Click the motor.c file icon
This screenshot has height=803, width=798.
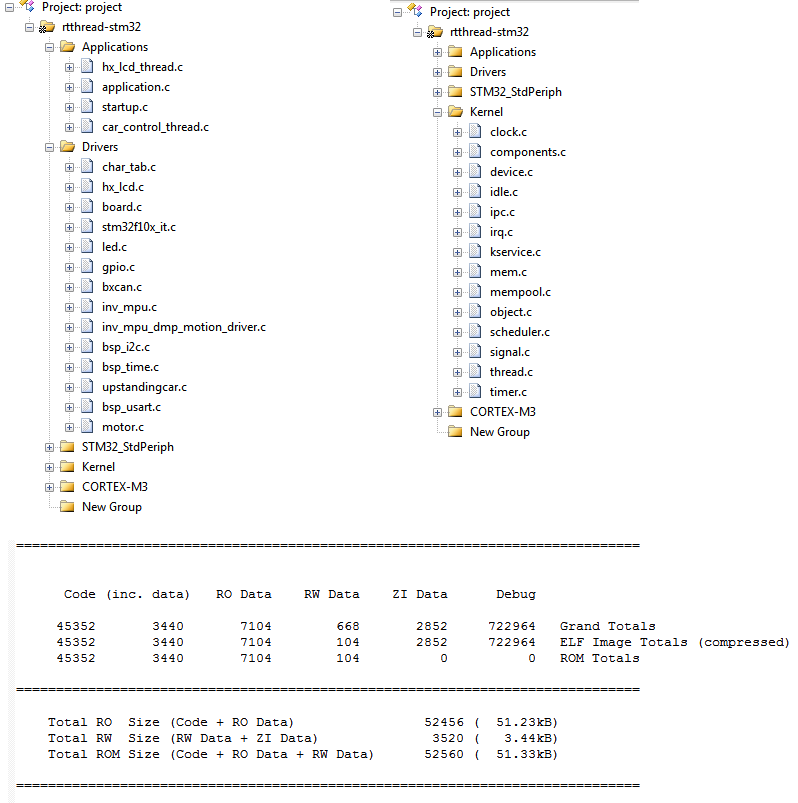click(88, 426)
